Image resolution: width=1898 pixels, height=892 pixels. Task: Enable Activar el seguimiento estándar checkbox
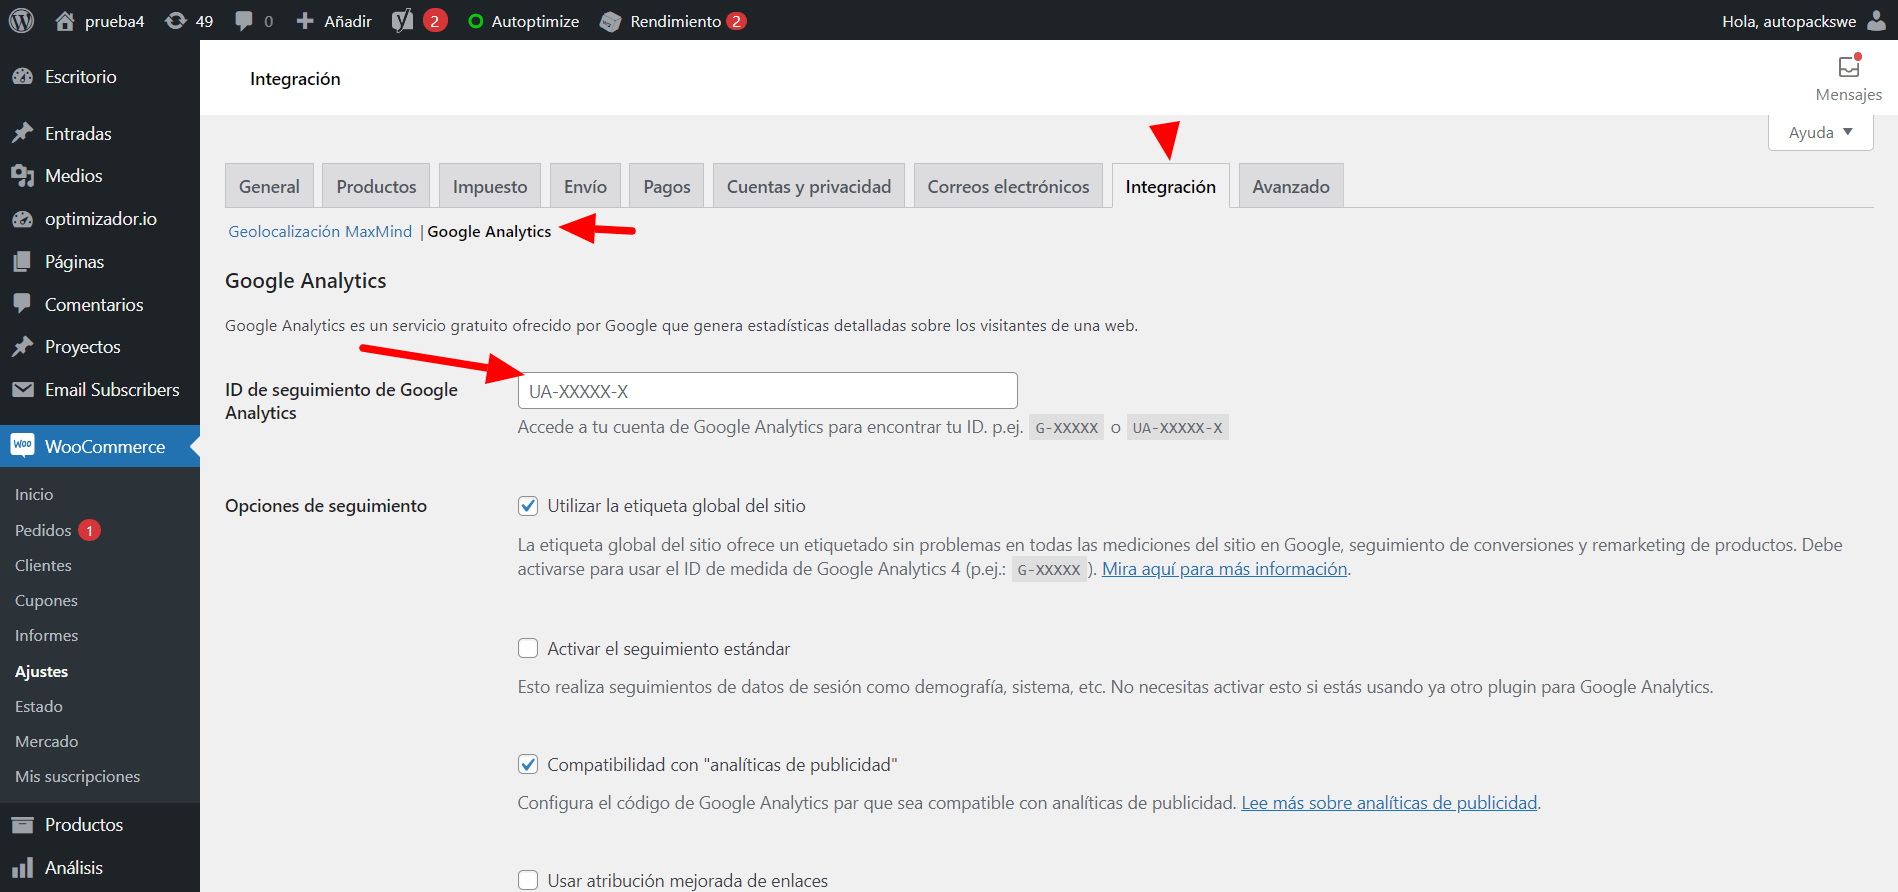528,648
